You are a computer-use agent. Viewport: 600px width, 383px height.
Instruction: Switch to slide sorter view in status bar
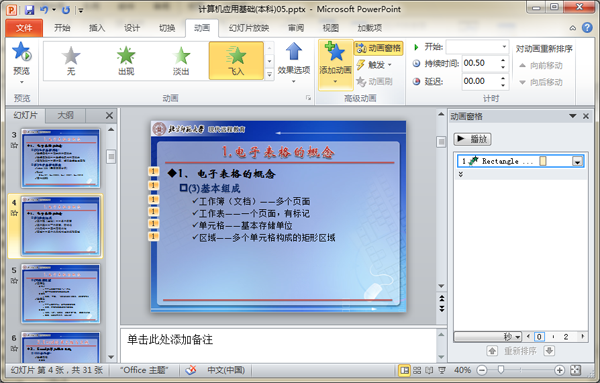[x=417, y=370]
